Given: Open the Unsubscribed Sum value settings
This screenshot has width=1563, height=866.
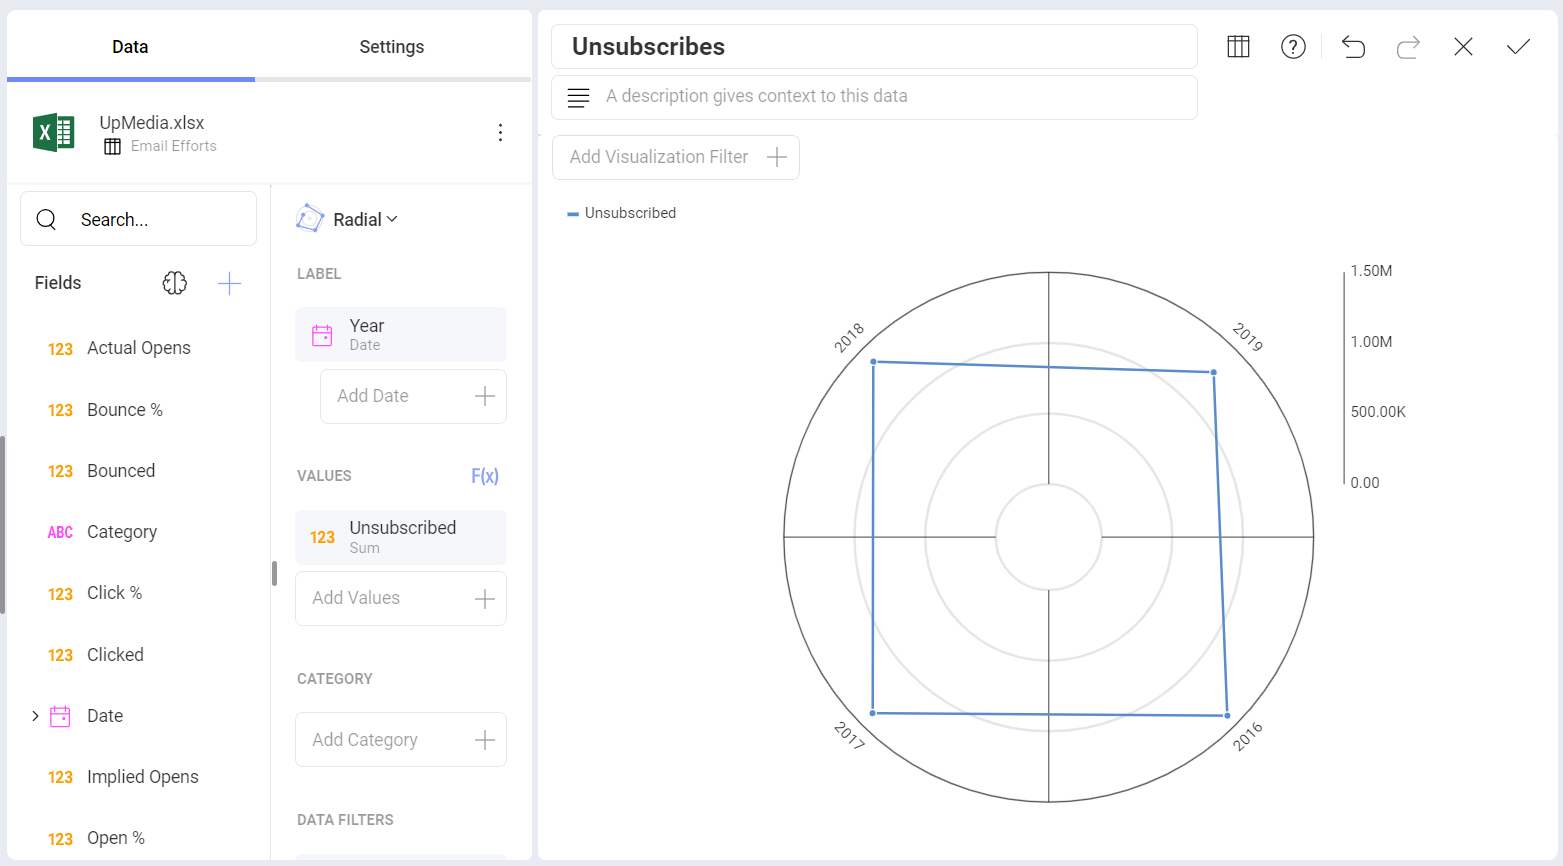Looking at the screenshot, I should (401, 537).
